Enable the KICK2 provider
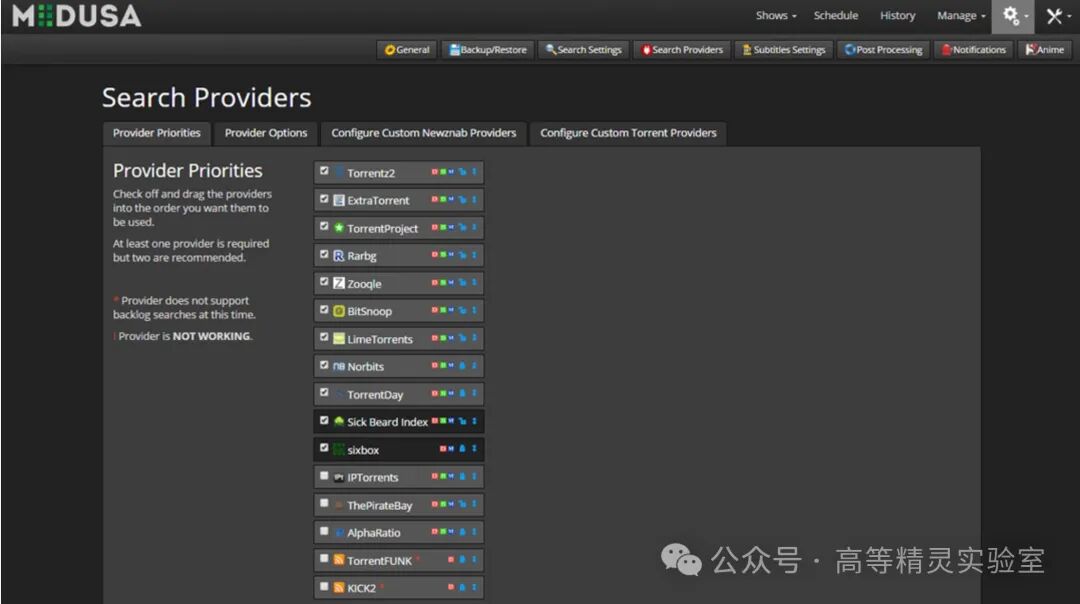The image size is (1080, 604). 324,587
